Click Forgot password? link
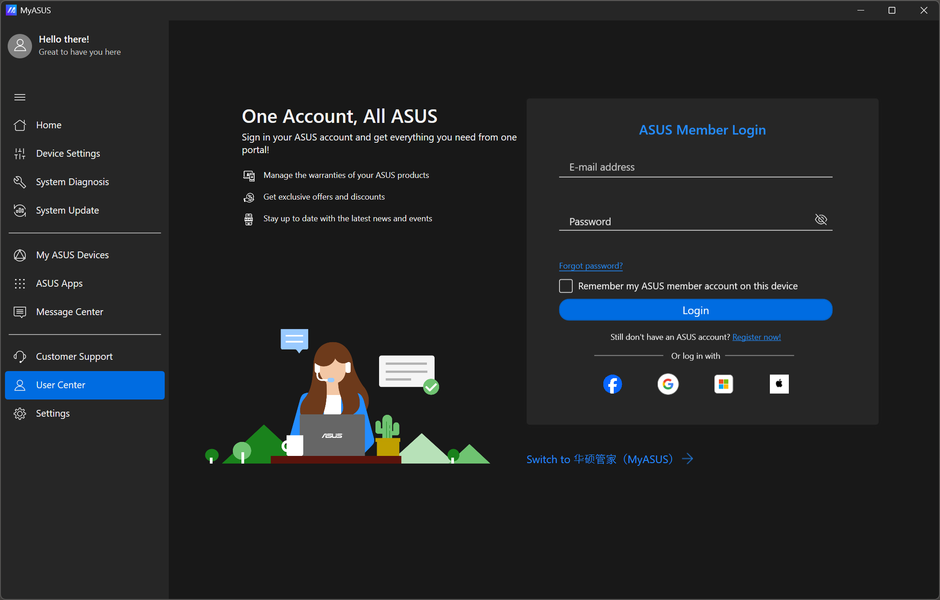This screenshot has width=940, height=600. [x=590, y=266]
